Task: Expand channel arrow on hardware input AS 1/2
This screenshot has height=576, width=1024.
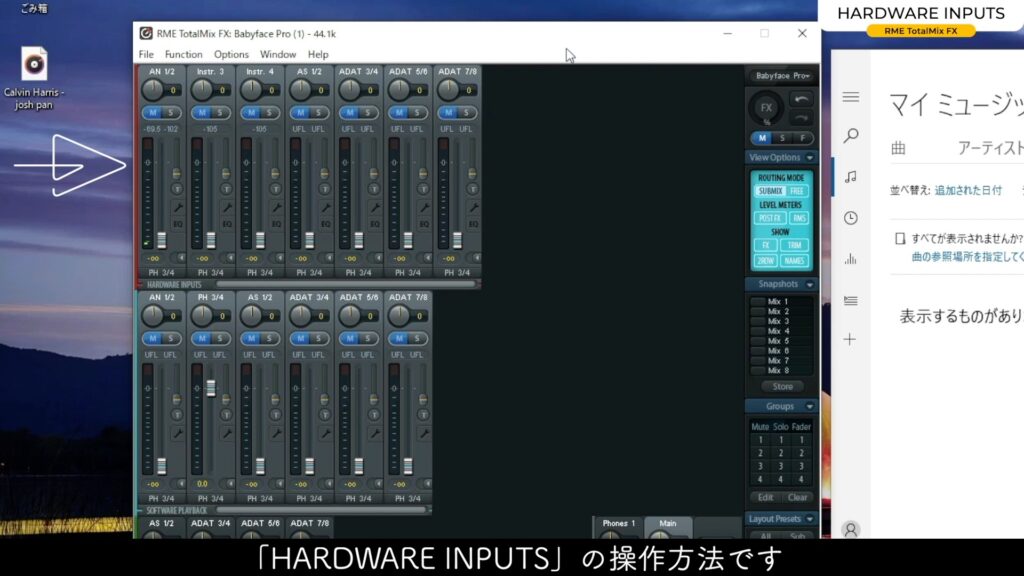Action: click(x=329, y=258)
